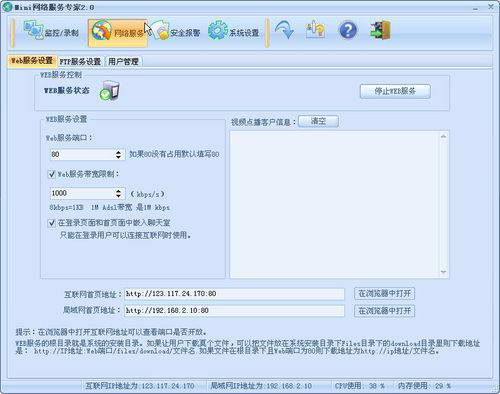Image resolution: width=500 pixels, height=394 pixels.
Task: Switch to the Web服务设置 tab
Action: 32,61
